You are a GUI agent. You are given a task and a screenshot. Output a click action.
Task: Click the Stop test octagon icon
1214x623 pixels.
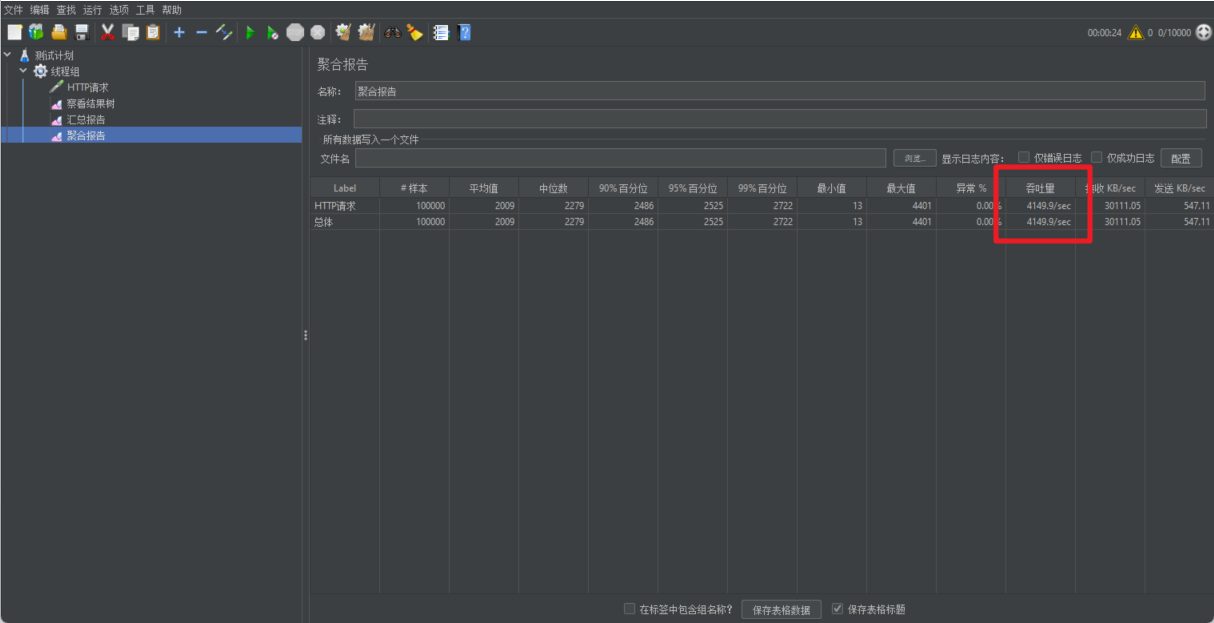pyautogui.click(x=295, y=32)
